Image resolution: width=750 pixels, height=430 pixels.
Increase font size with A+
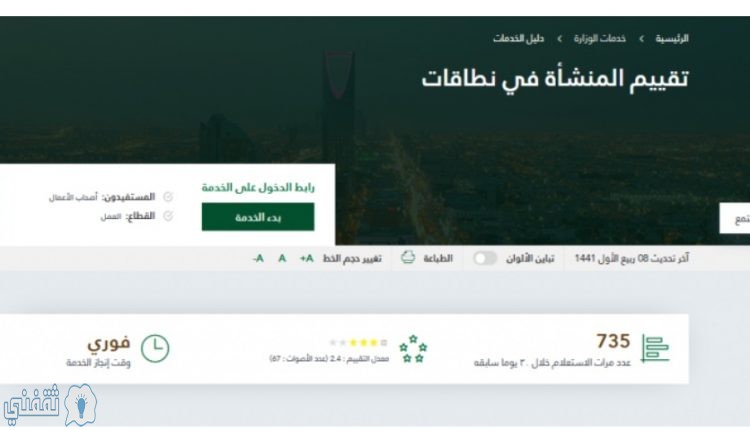(x=307, y=258)
